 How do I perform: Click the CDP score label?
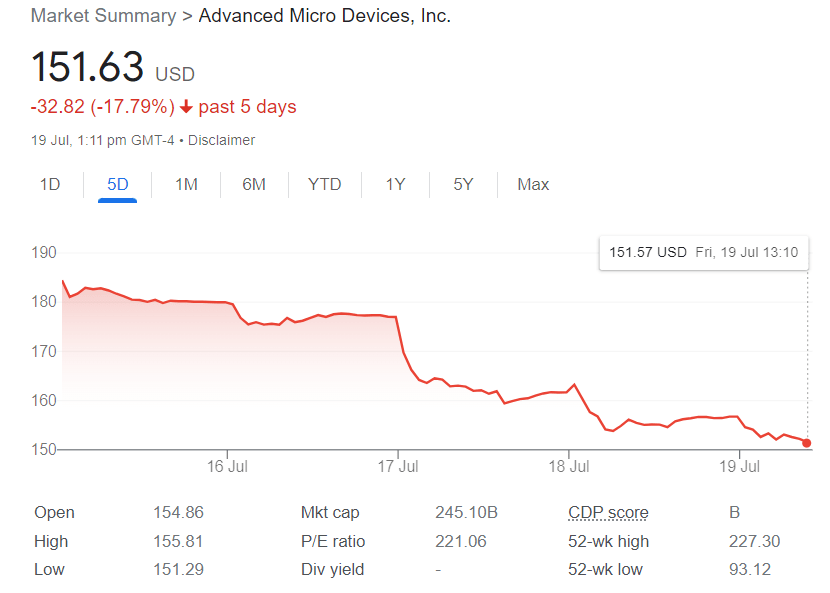click(x=608, y=513)
